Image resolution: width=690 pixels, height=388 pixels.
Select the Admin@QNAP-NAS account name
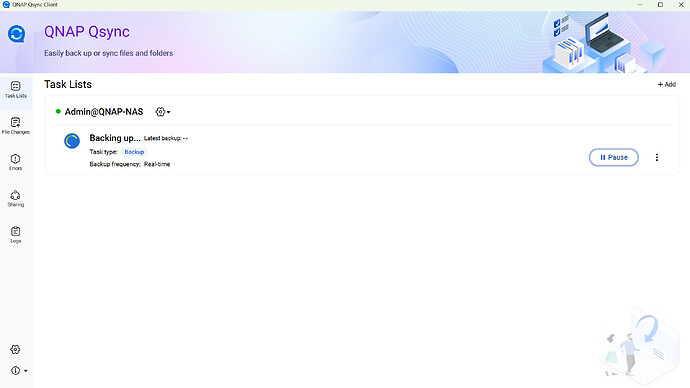click(x=104, y=112)
